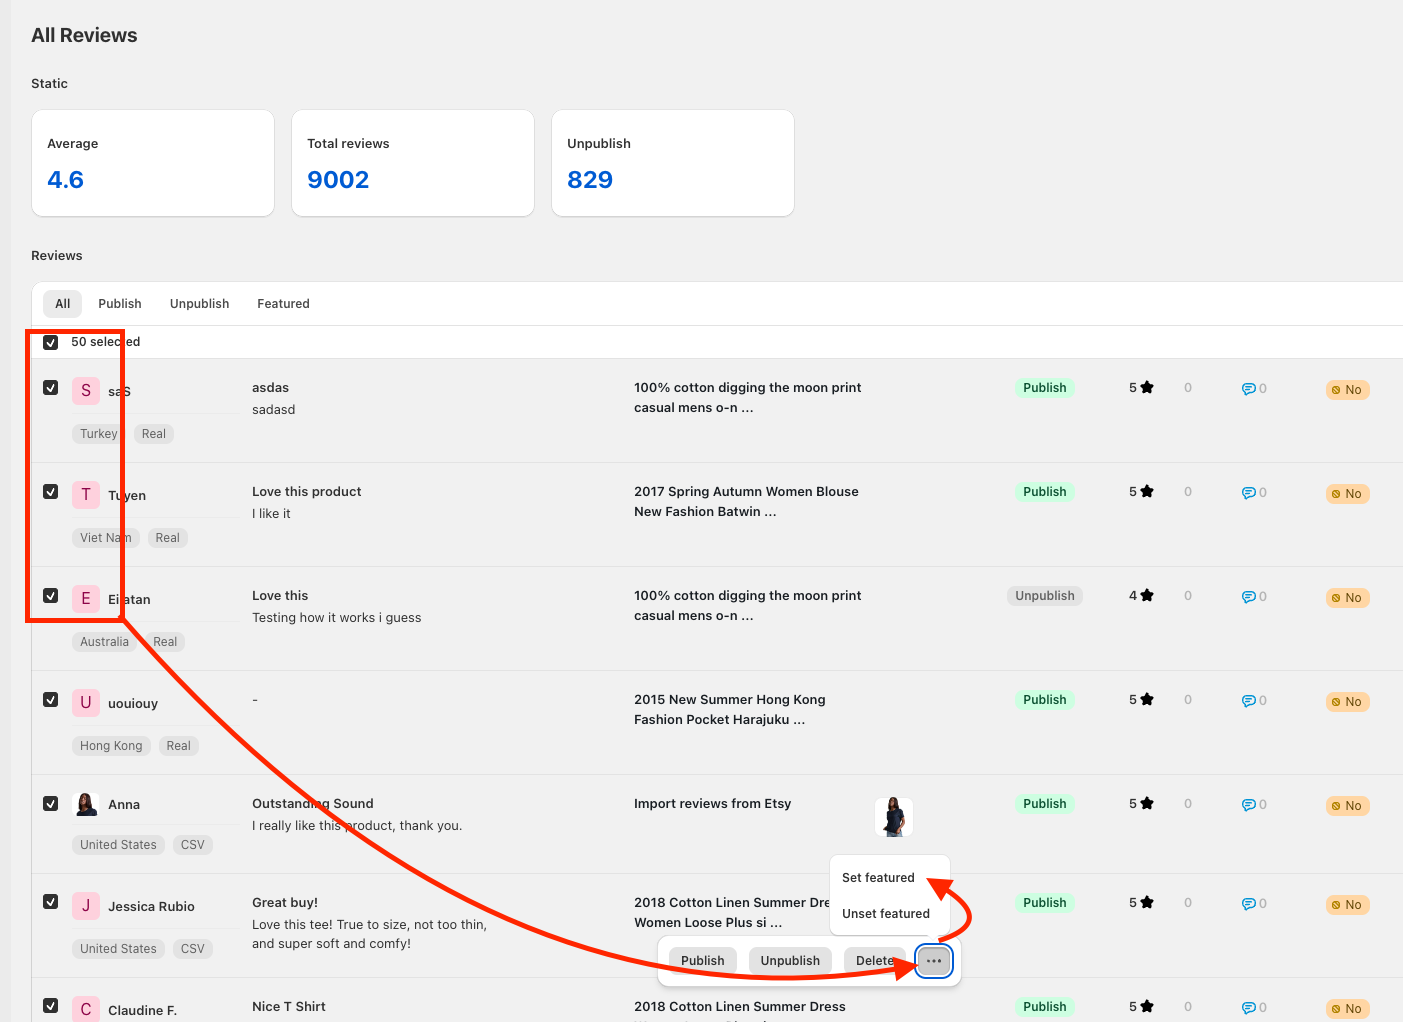This screenshot has height=1022, width=1403.
Task: Click the 'Great buy!' review title
Action: pyautogui.click(x=285, y=903)
